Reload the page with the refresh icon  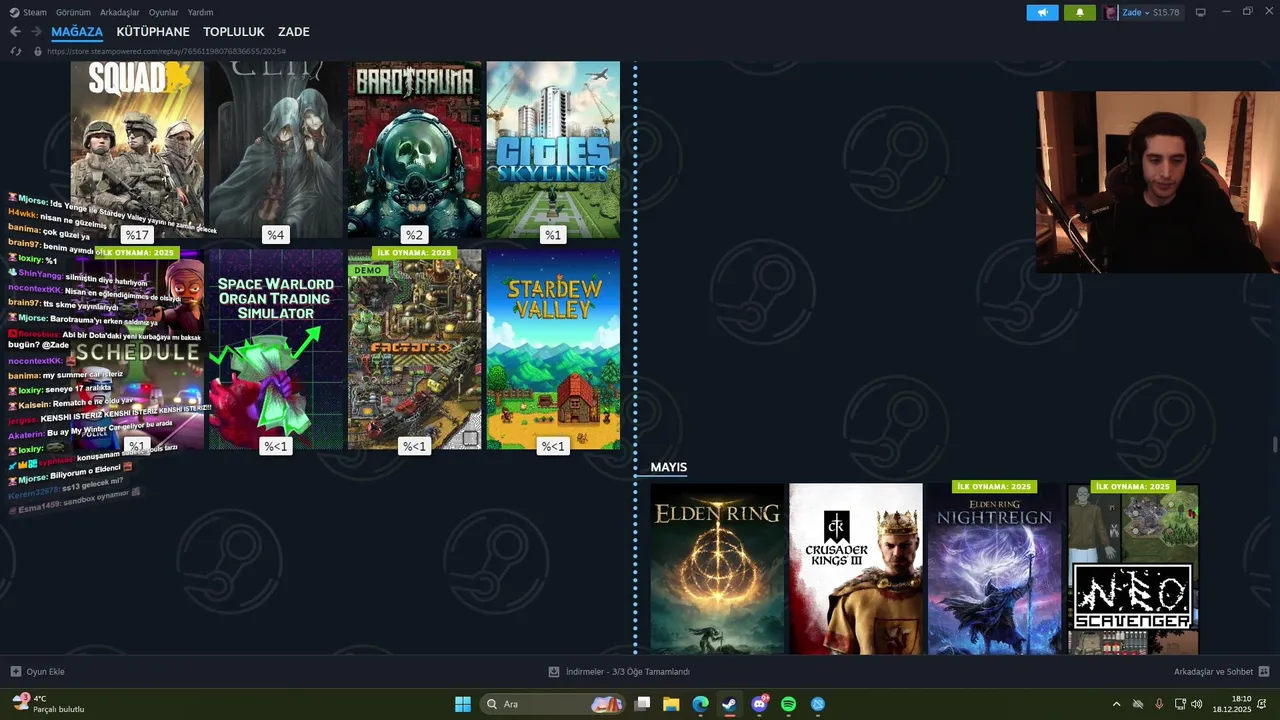click(16, 51)
